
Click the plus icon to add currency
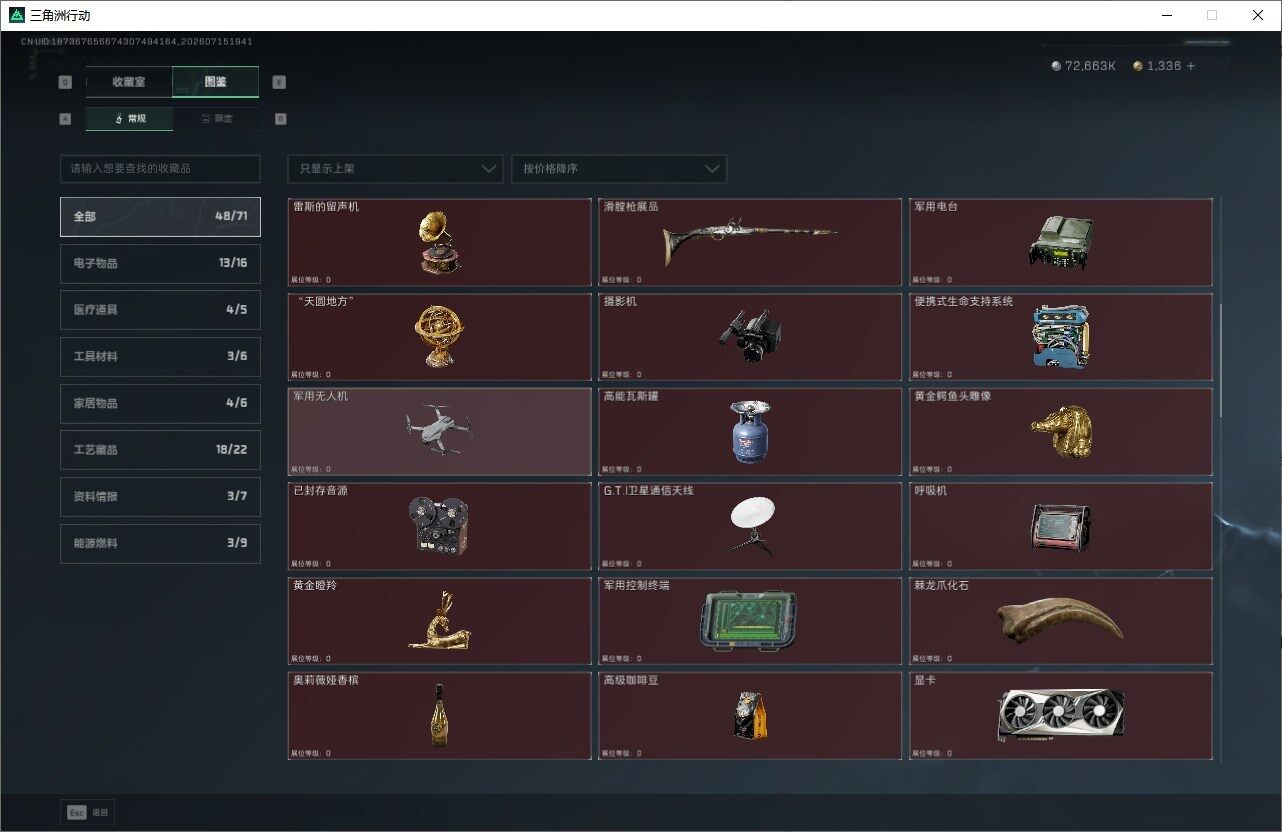(1190, 66)
